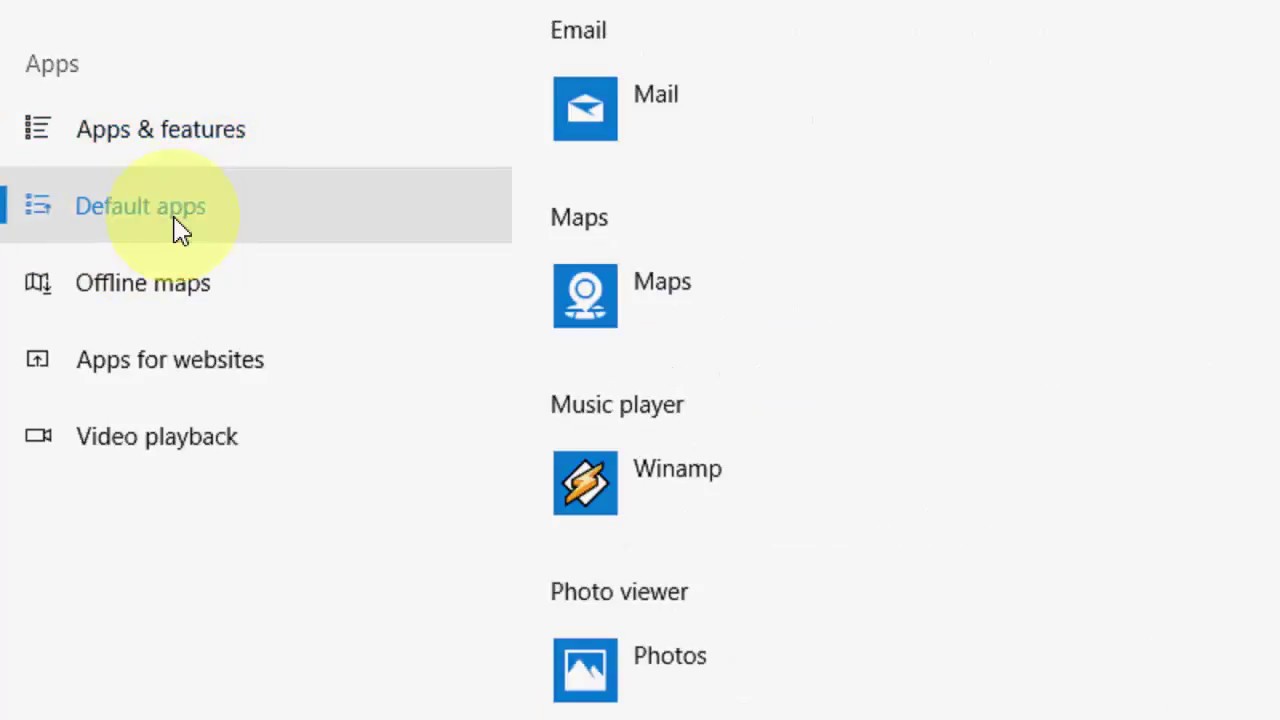This screenshot has height=720, width=1280.
Task: Change default email app labeled Mail
Action: tap(656, 94)
